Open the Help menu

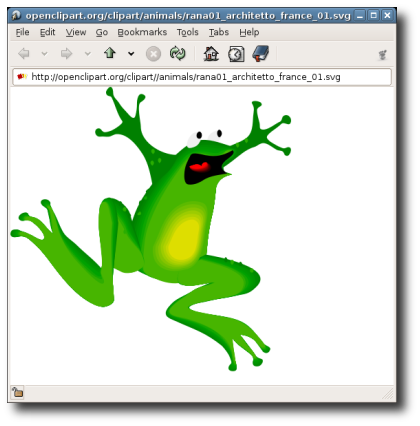click(x=249, y=32)
